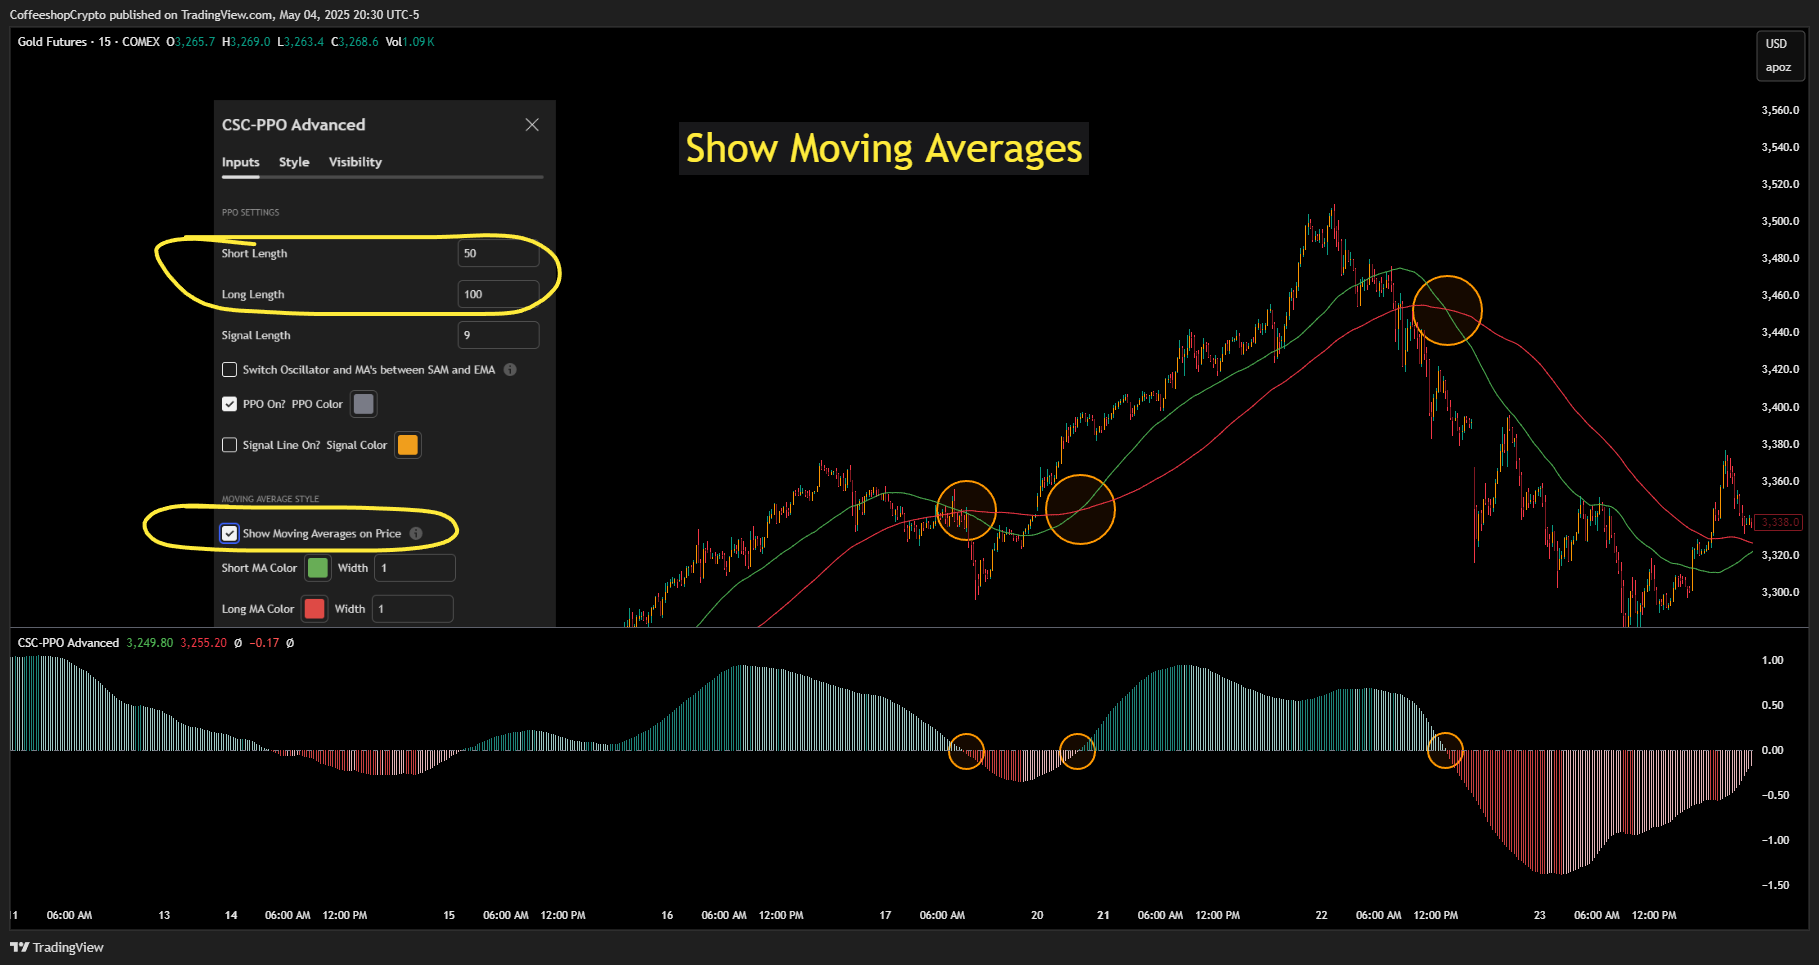The height and width of the screenshot is (965, 1819).
Task: Enable Switch Oscillator between SAM and EMA
Action: click(230, 370)
